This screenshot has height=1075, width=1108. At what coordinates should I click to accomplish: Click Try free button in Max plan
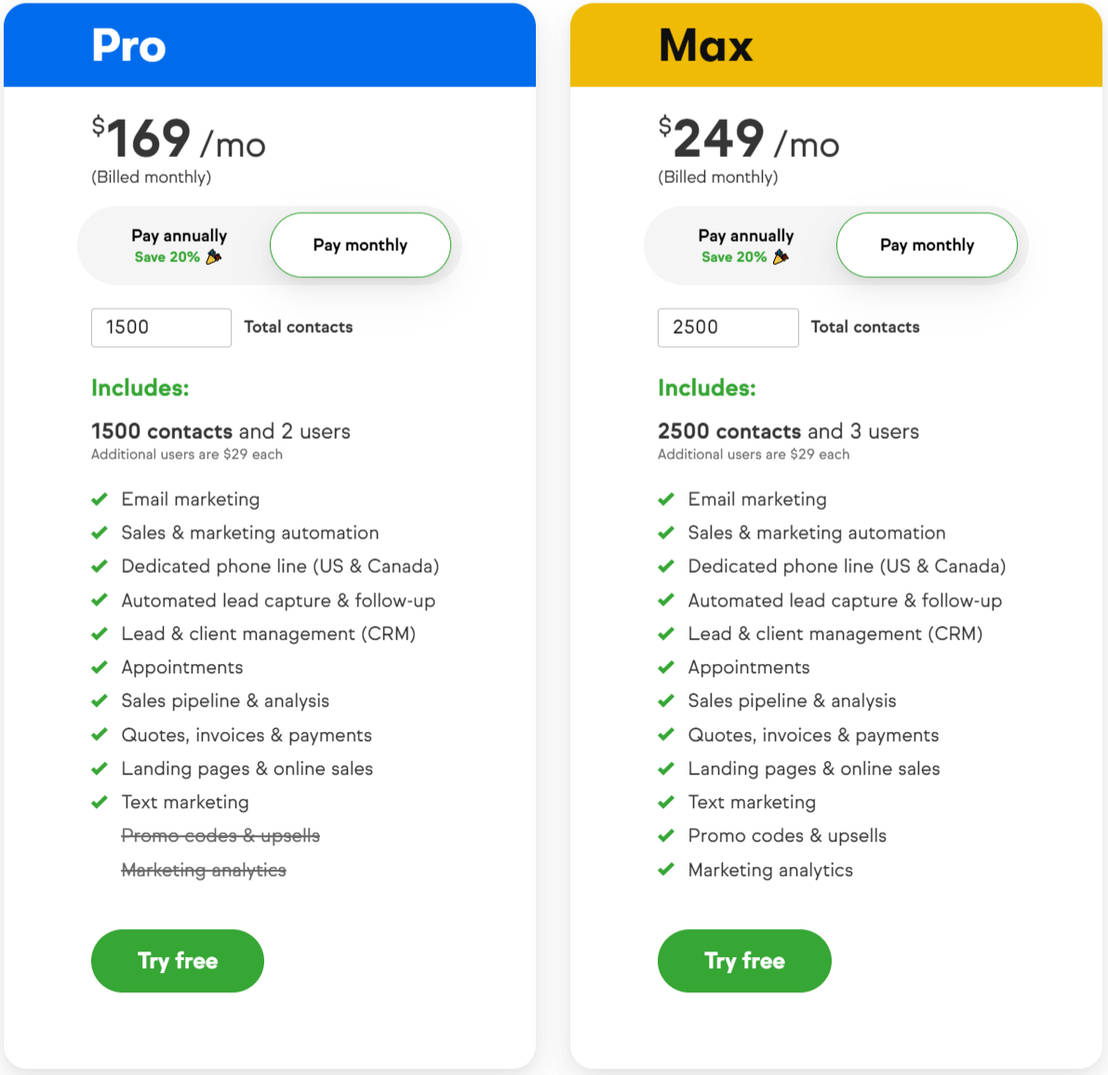[744, 961]
